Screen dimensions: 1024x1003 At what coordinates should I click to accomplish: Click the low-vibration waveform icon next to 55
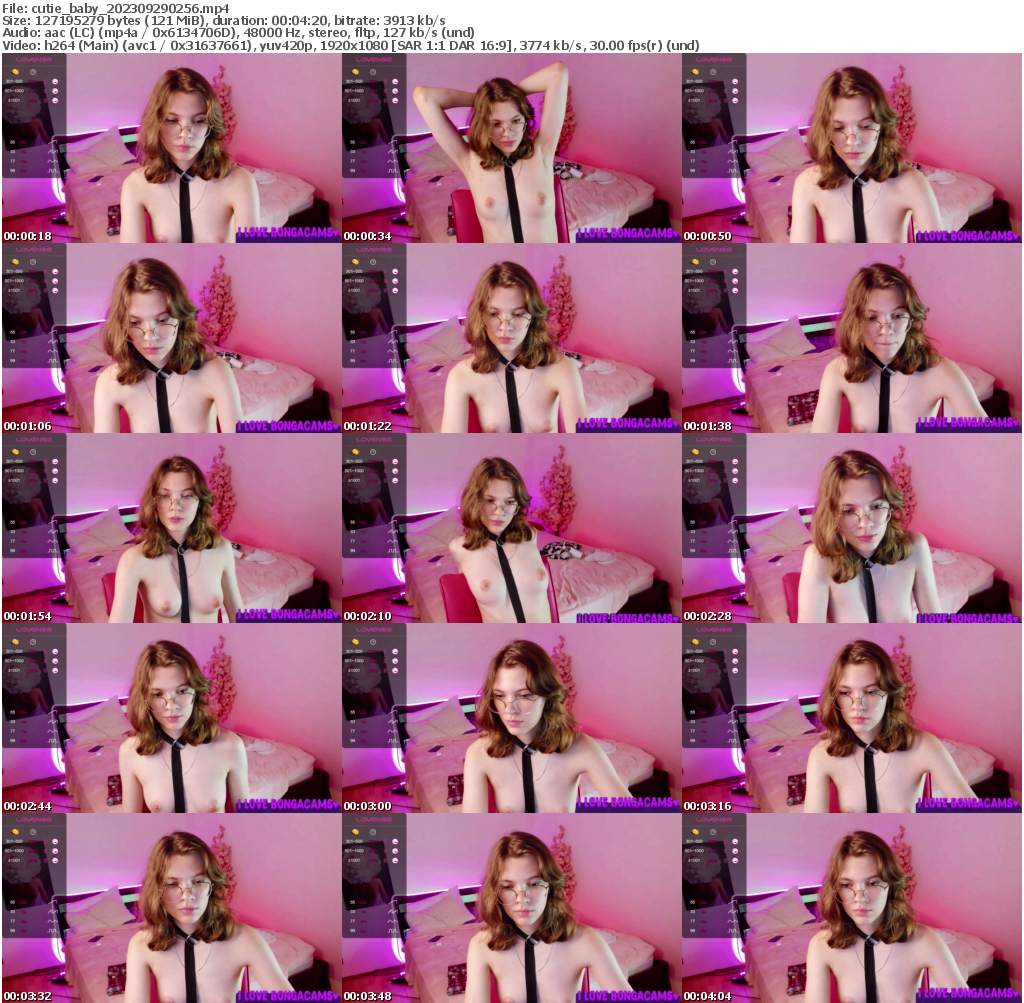point(51,142)
